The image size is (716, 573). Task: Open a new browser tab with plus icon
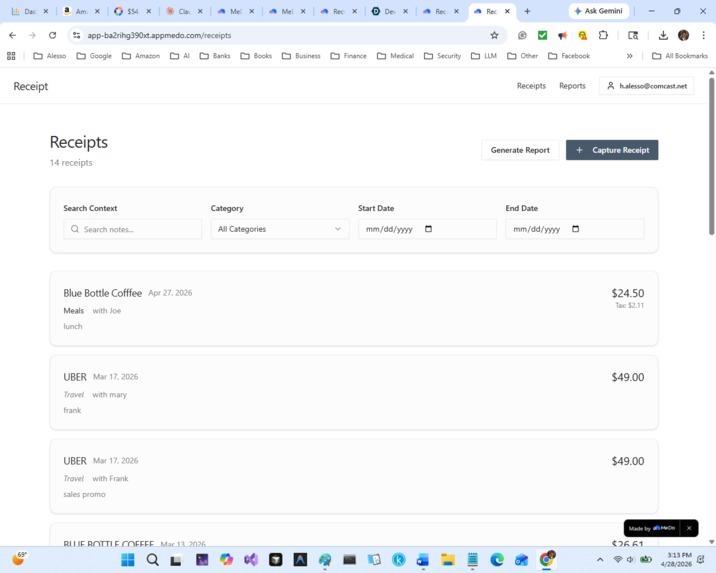[527, 11]
